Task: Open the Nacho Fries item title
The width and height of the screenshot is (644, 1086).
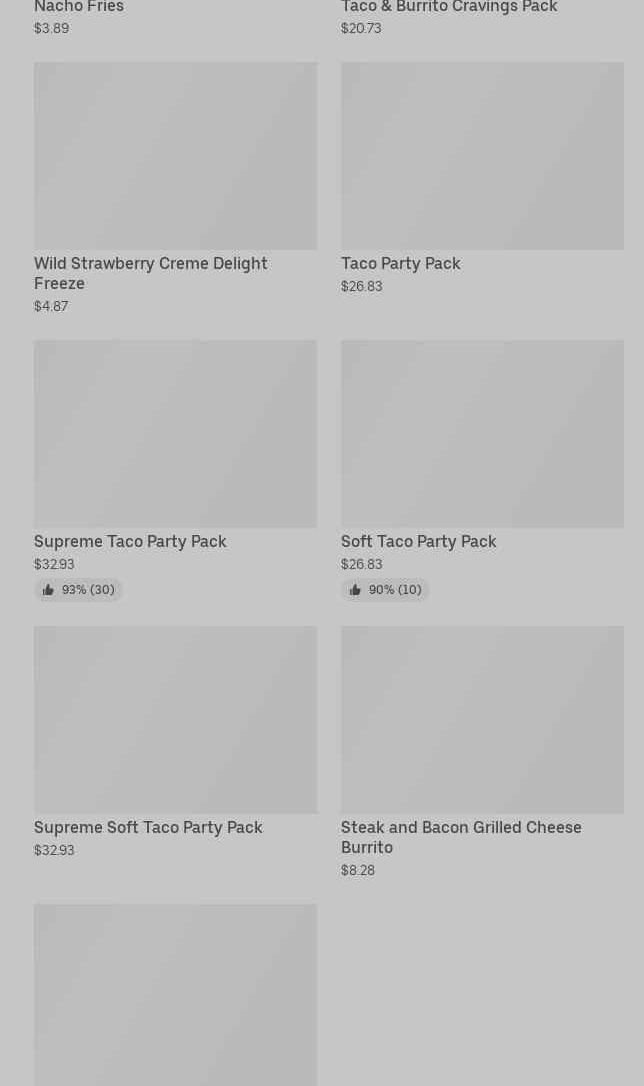Action: pyautogui.click(x=79, y=7)
